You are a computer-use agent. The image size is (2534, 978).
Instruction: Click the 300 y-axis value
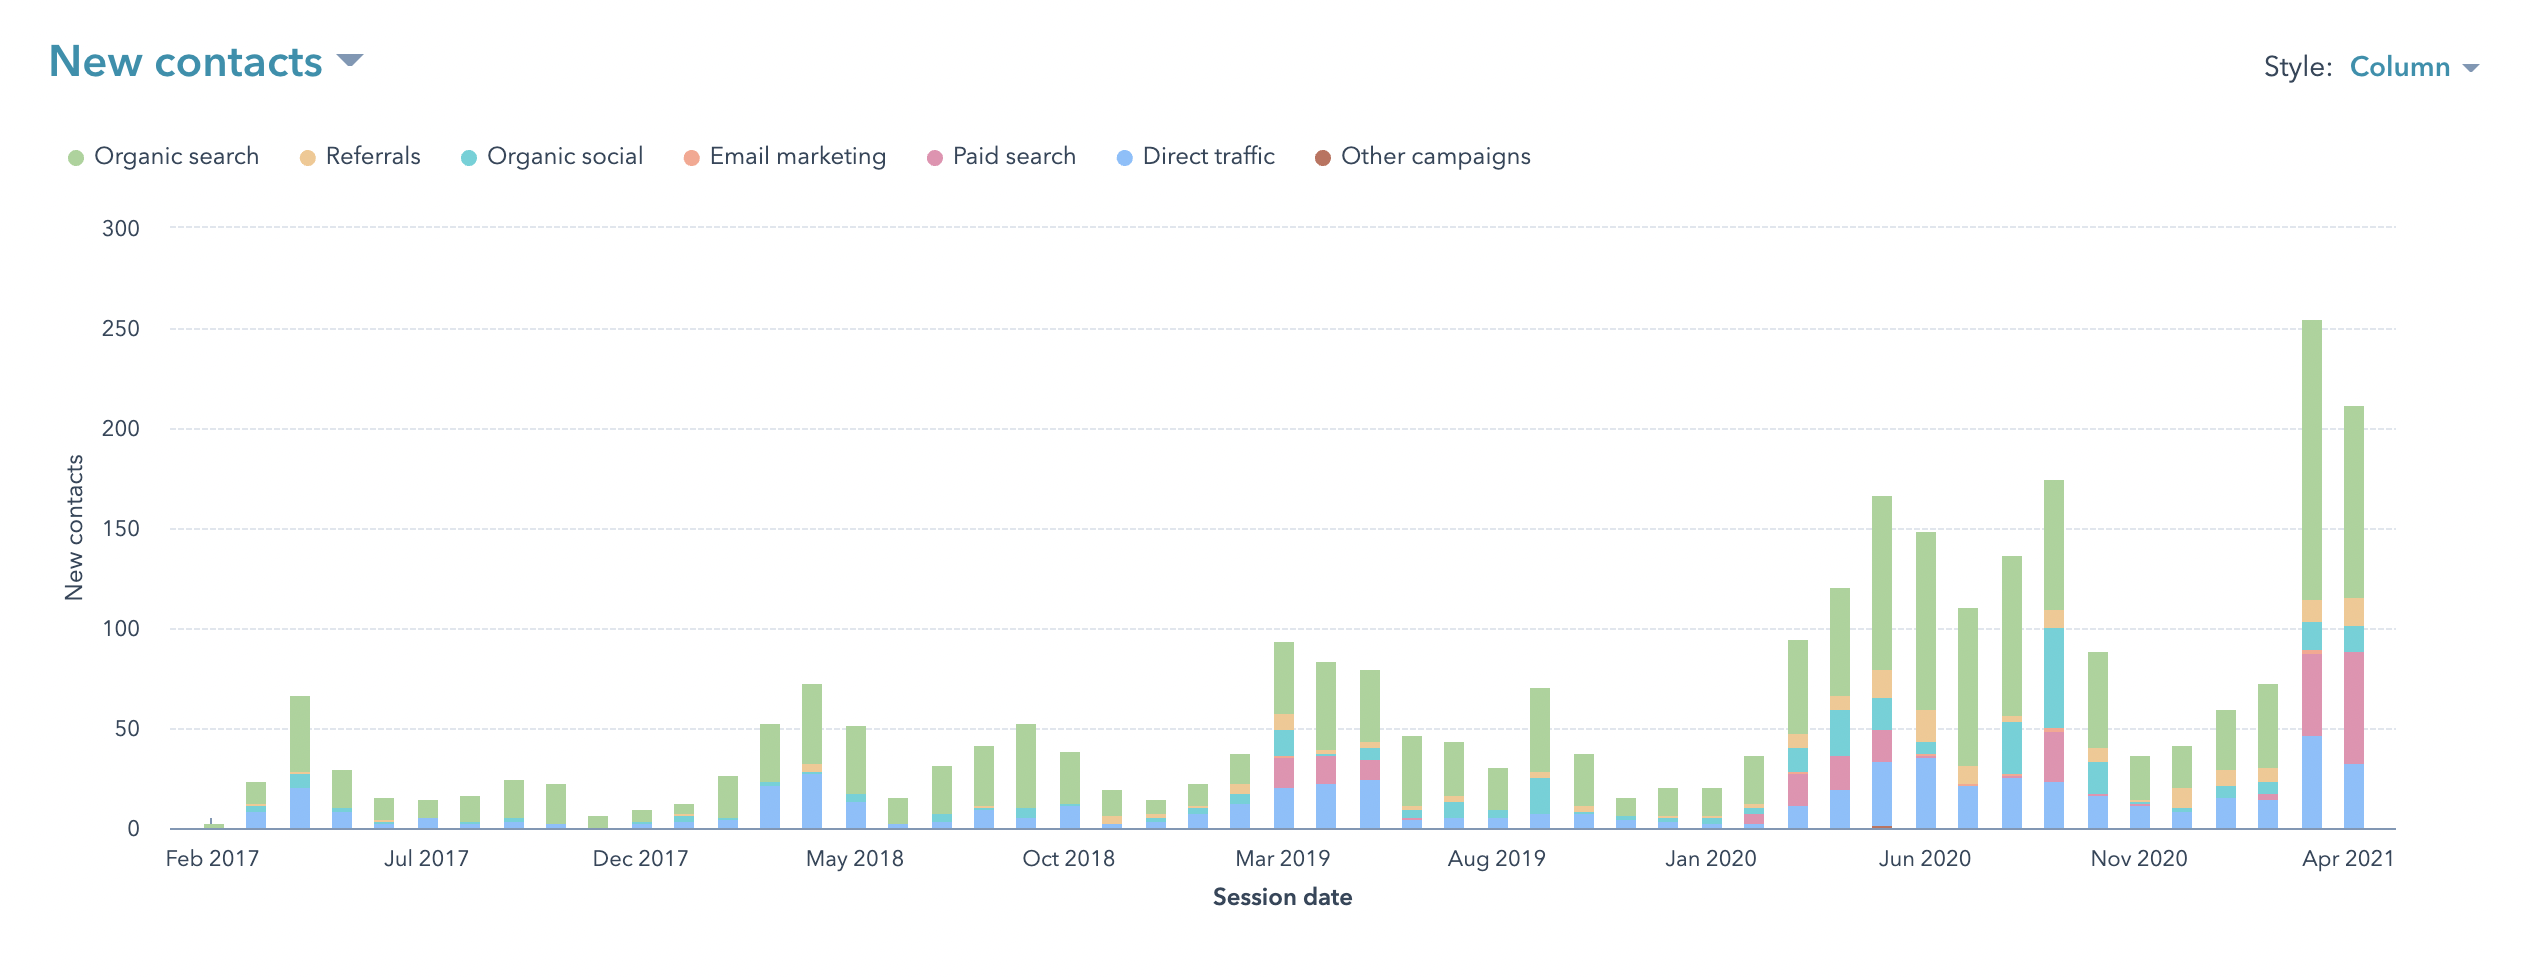point(121,229)
